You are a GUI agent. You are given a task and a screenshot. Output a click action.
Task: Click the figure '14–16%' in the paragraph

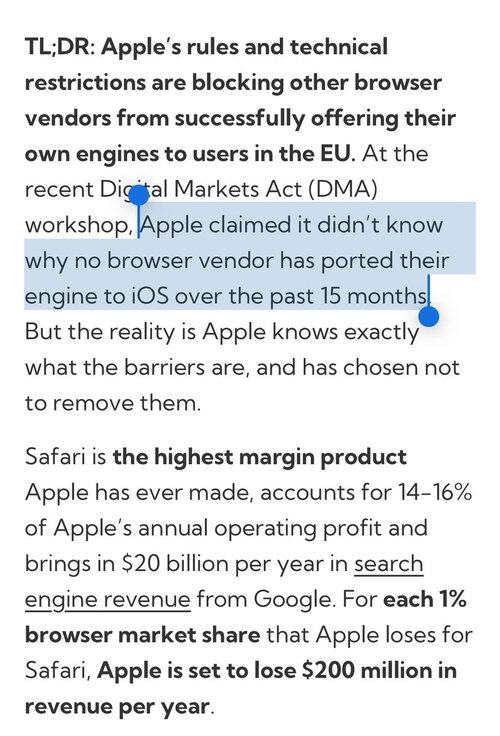[435, 492]
